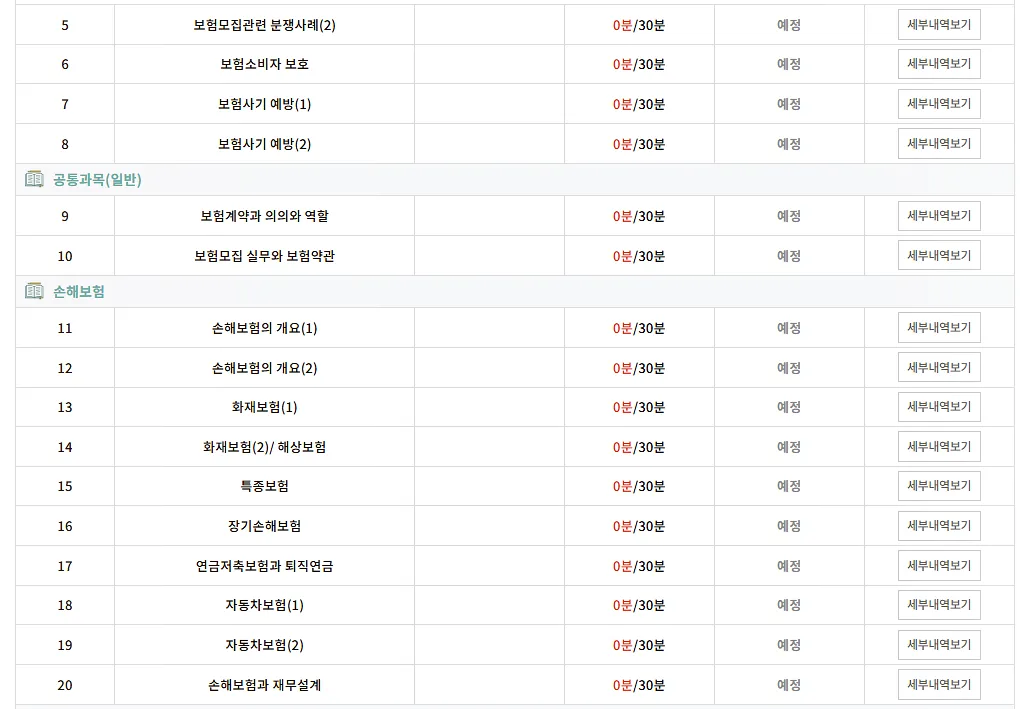Click the 예정 status on 화재보험(1) row

pyautogui.click(x=788, y=407)
